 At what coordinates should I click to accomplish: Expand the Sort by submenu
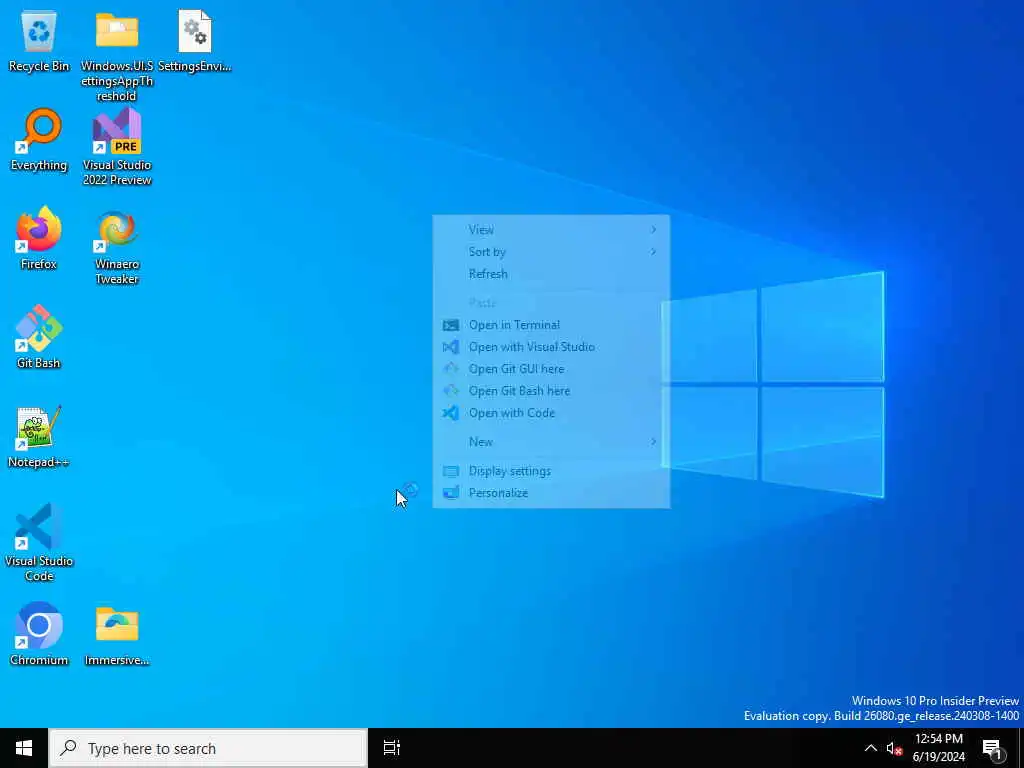(551, 251)
